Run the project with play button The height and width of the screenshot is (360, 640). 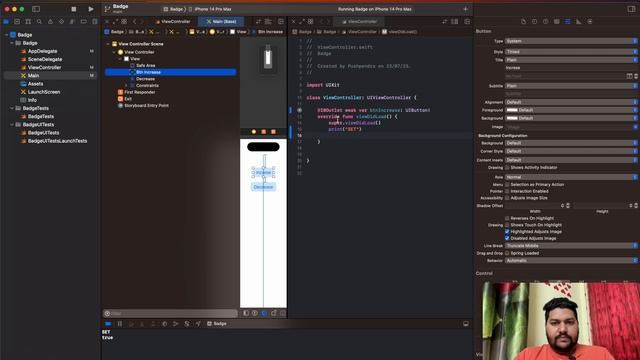pos(91,9)
